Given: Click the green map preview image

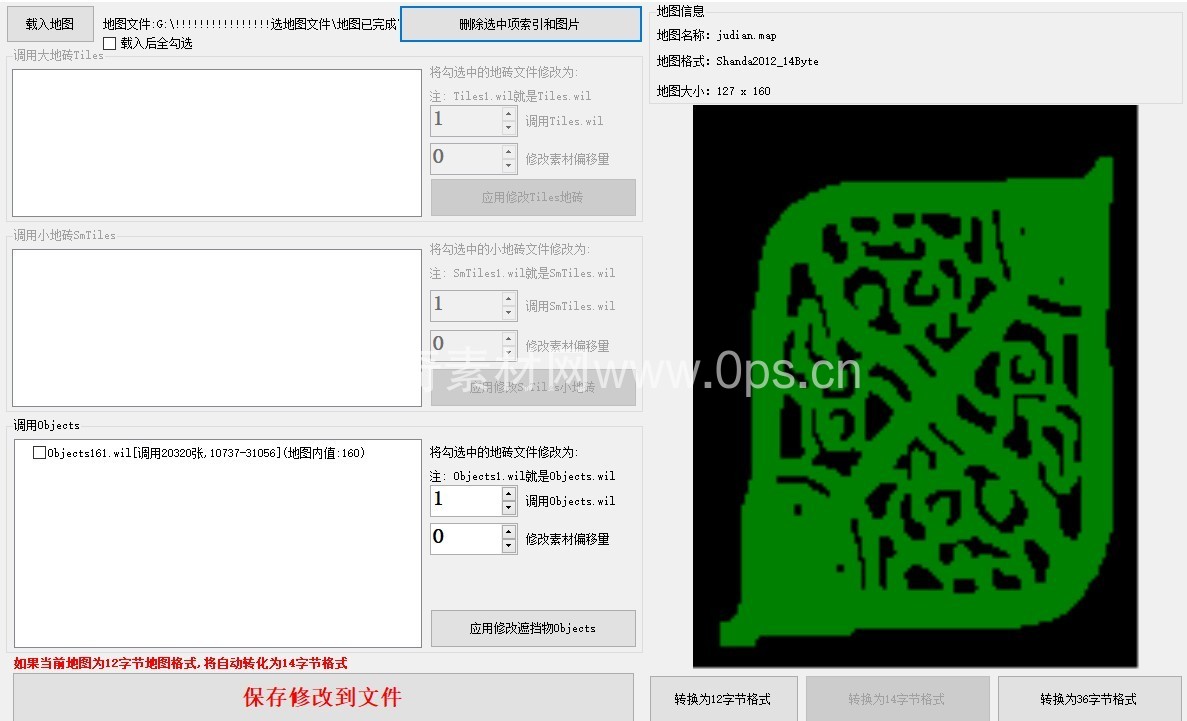Looking at the screenshot, I should click(915, 386).
